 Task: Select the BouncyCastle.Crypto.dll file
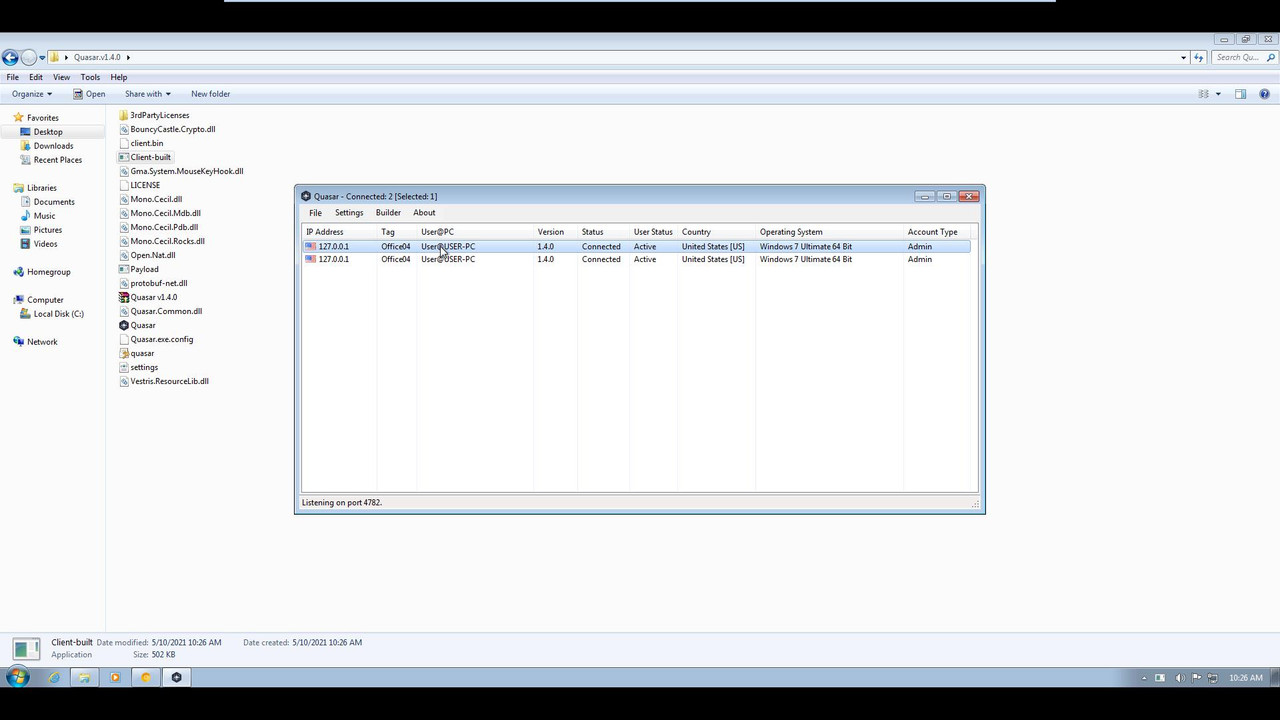pyautogui.click(x=167, y=129)
